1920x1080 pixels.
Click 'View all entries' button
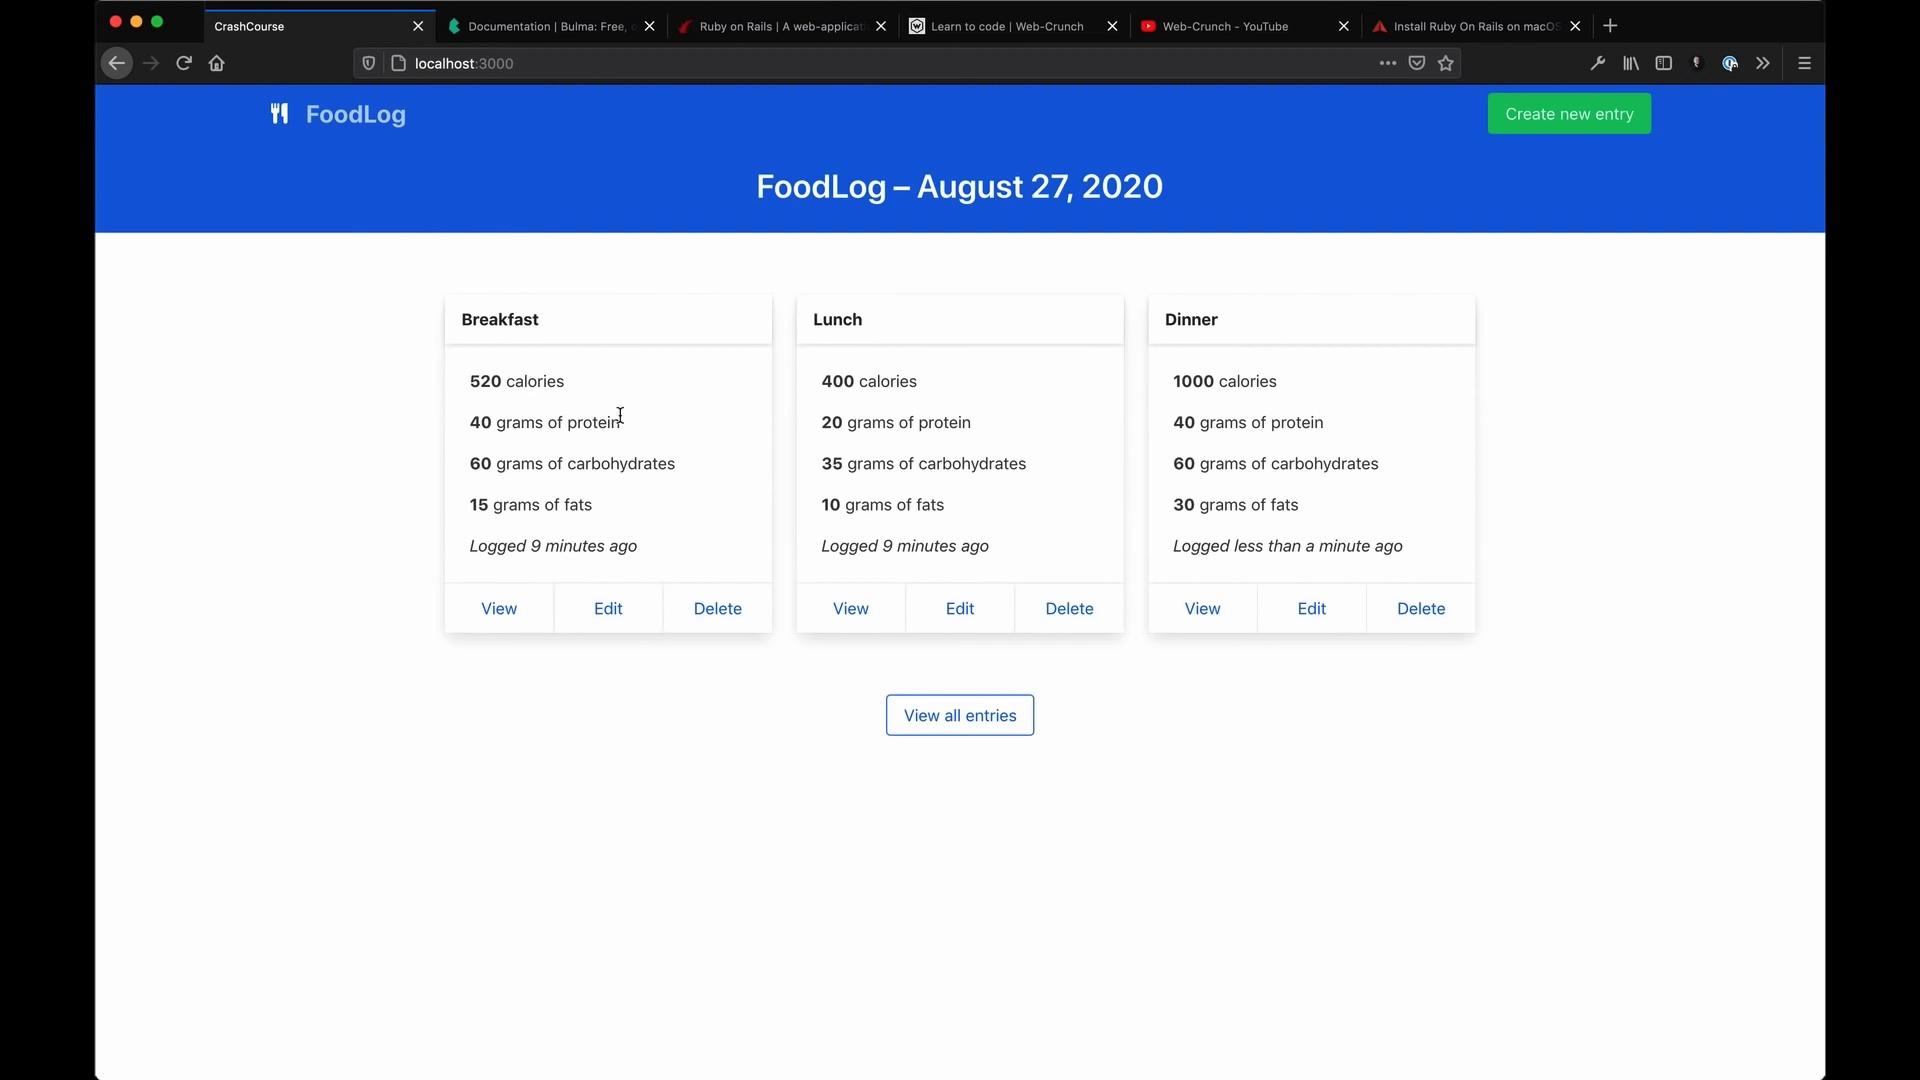click(960, 715)
